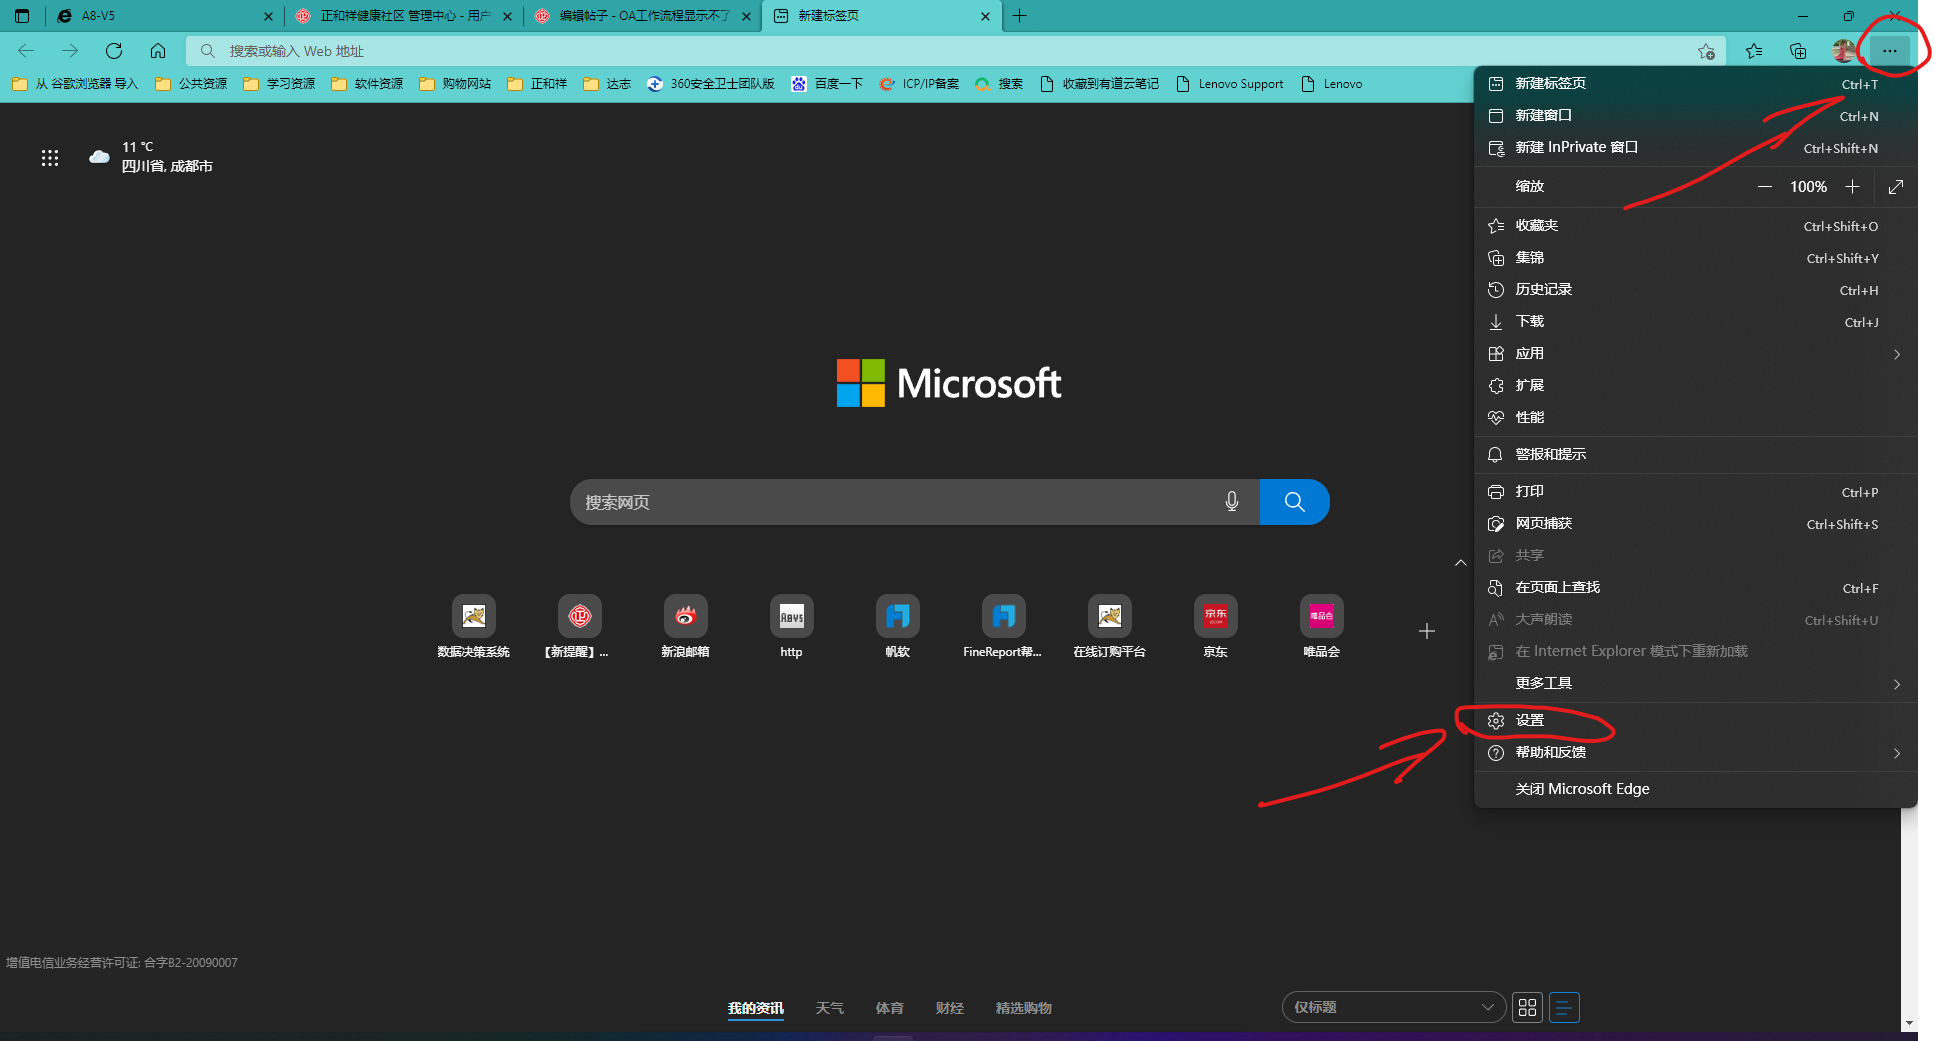This screenshot has width=1934, height=1041.
Task: Open 唯品会 quick link tile
Action: point(1321,627)
